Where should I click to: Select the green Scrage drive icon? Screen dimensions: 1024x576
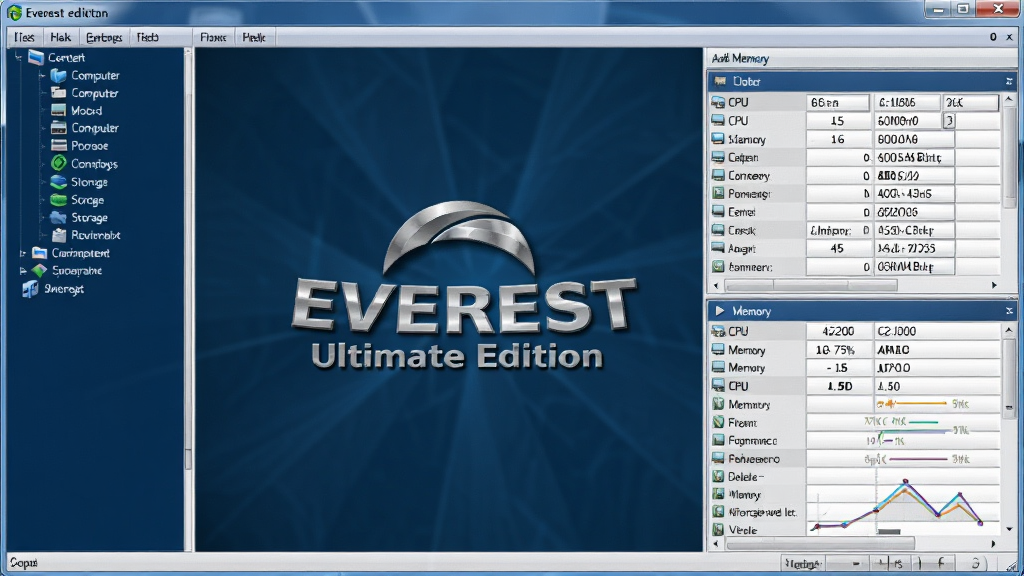(x=59, y=200)
